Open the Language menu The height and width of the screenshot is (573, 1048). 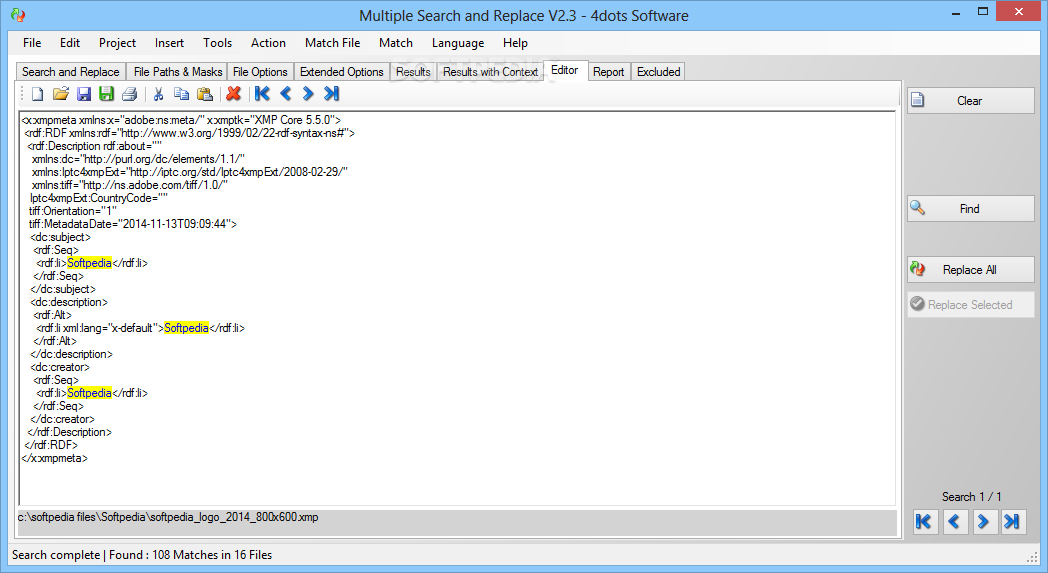[x=458, y=43]
